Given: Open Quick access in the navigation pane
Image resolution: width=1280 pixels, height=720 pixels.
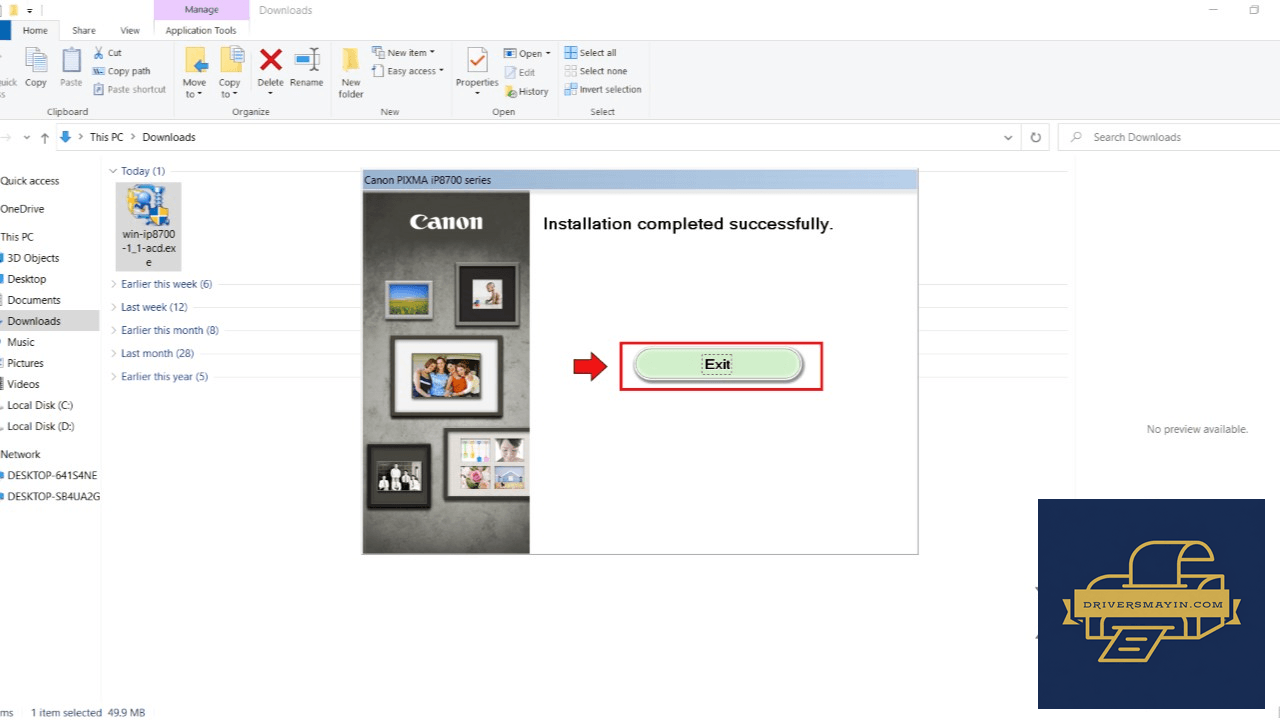Looking at the screenshot, I should pos(30,181).
